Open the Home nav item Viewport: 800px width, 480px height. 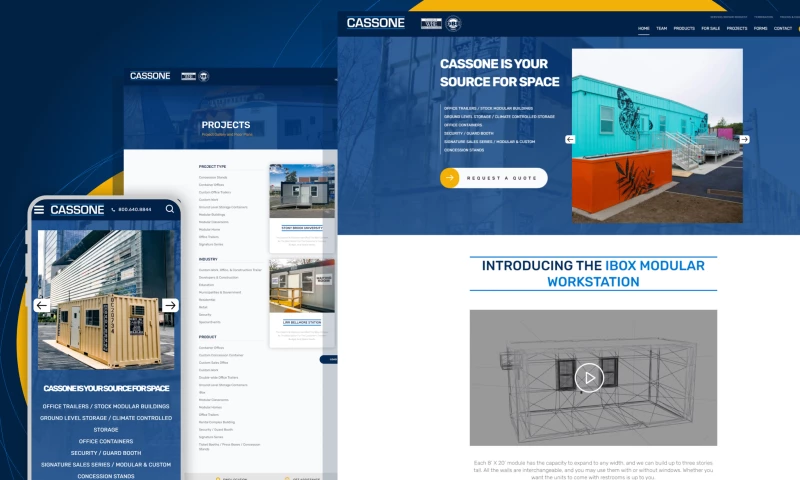[x=643, y=29]
